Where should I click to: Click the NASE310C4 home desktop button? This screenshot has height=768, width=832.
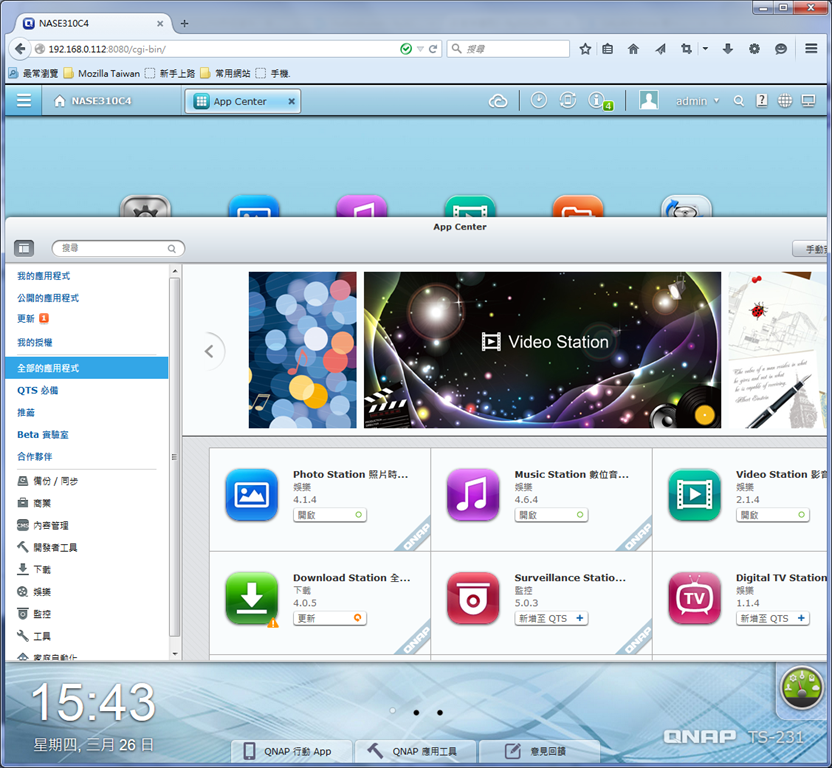[x=93, y=101]
